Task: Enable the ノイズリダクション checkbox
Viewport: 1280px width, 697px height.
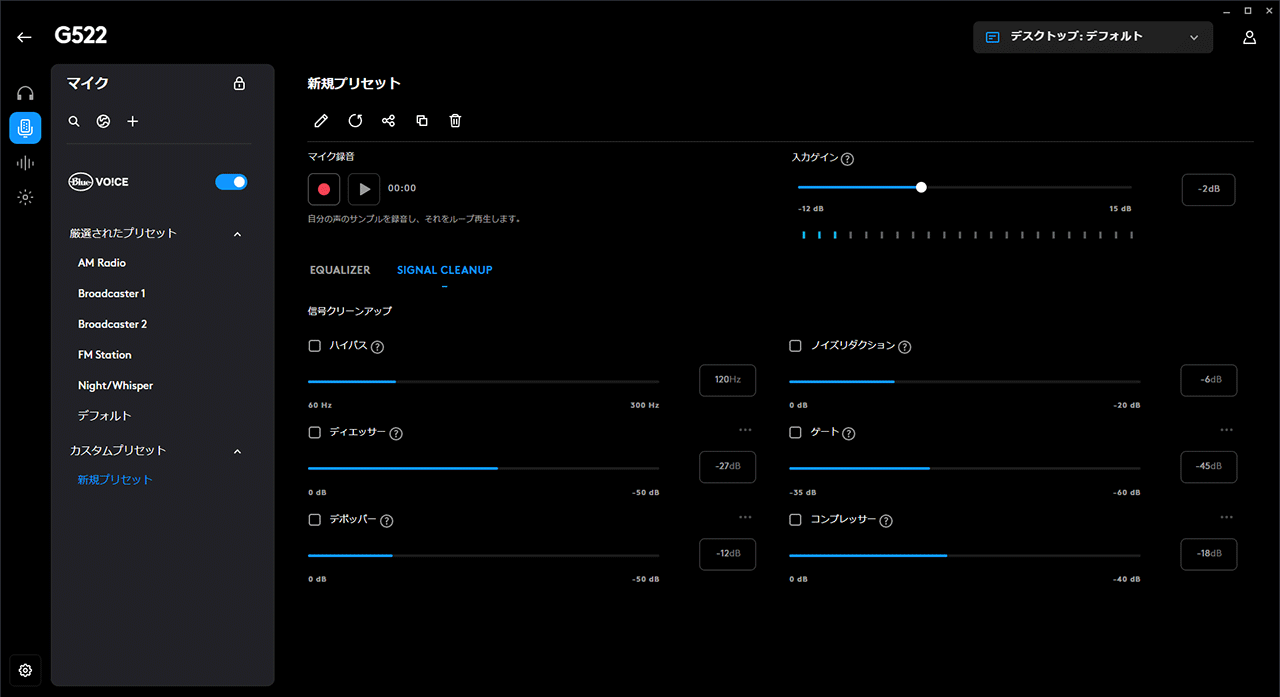Action: click(x=796, y=346)
